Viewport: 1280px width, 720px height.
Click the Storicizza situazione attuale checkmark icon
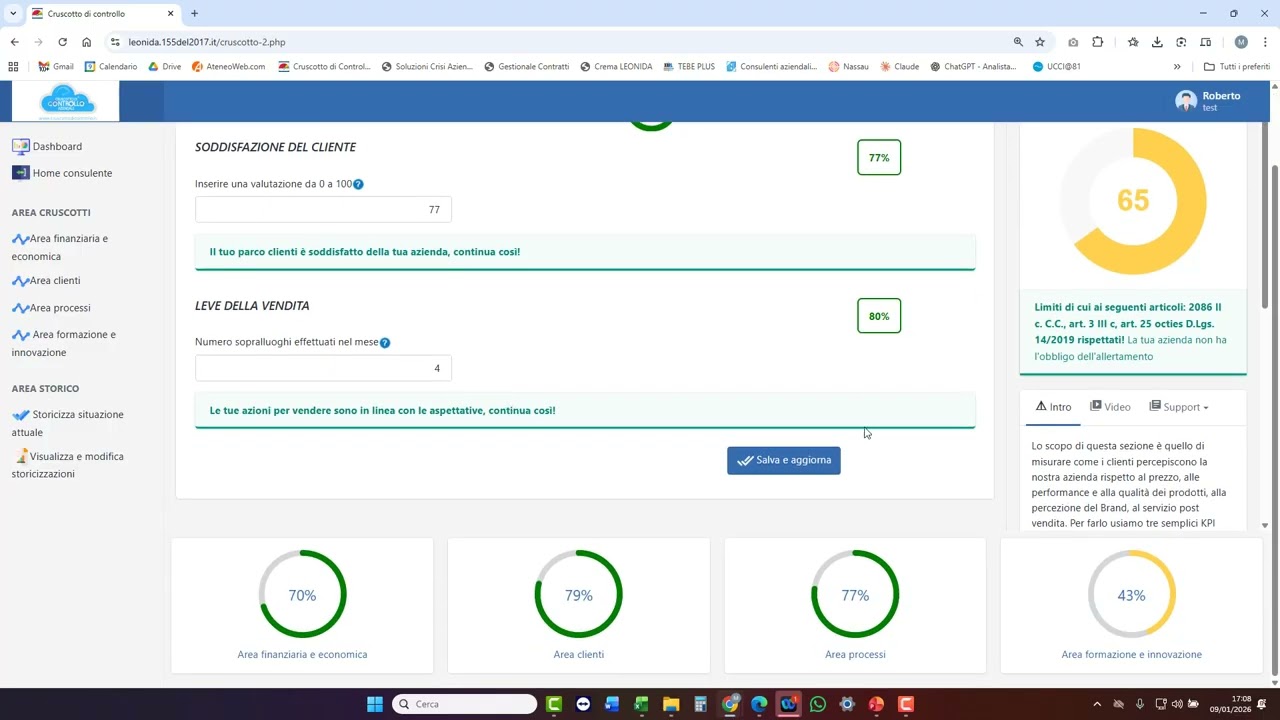pos(21,415)
